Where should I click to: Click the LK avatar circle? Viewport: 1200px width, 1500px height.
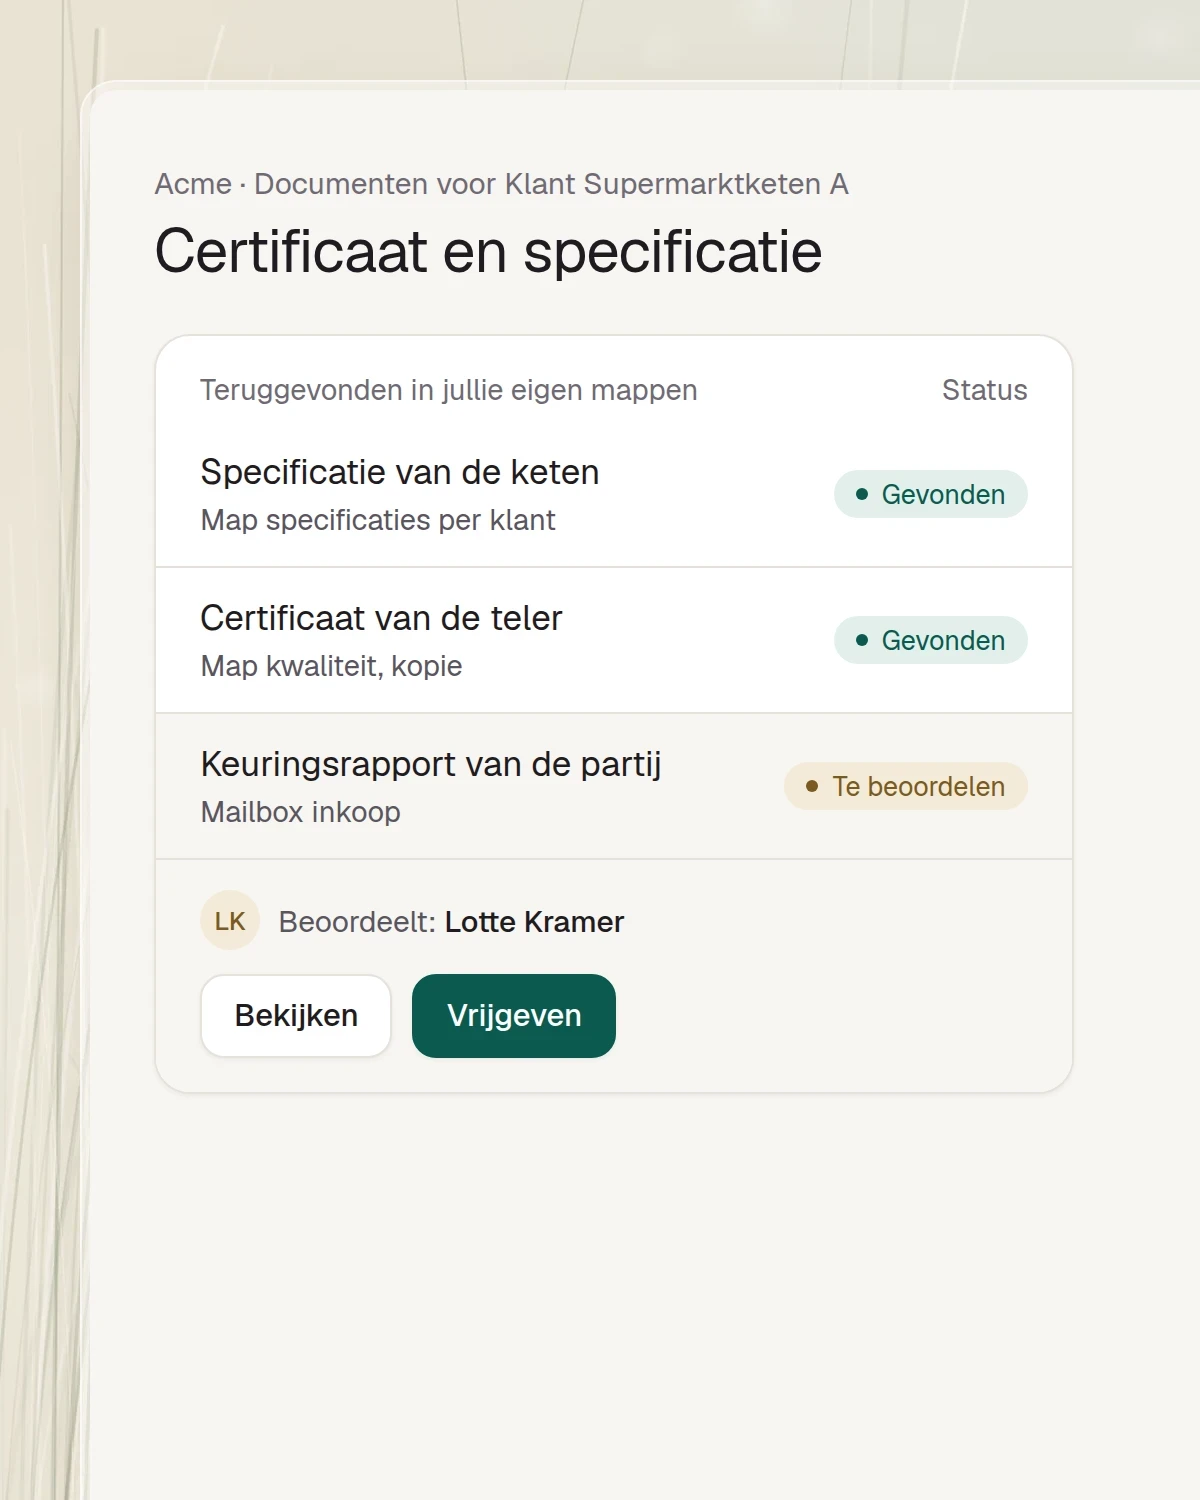pyautogui.click(x=230, y=920)
